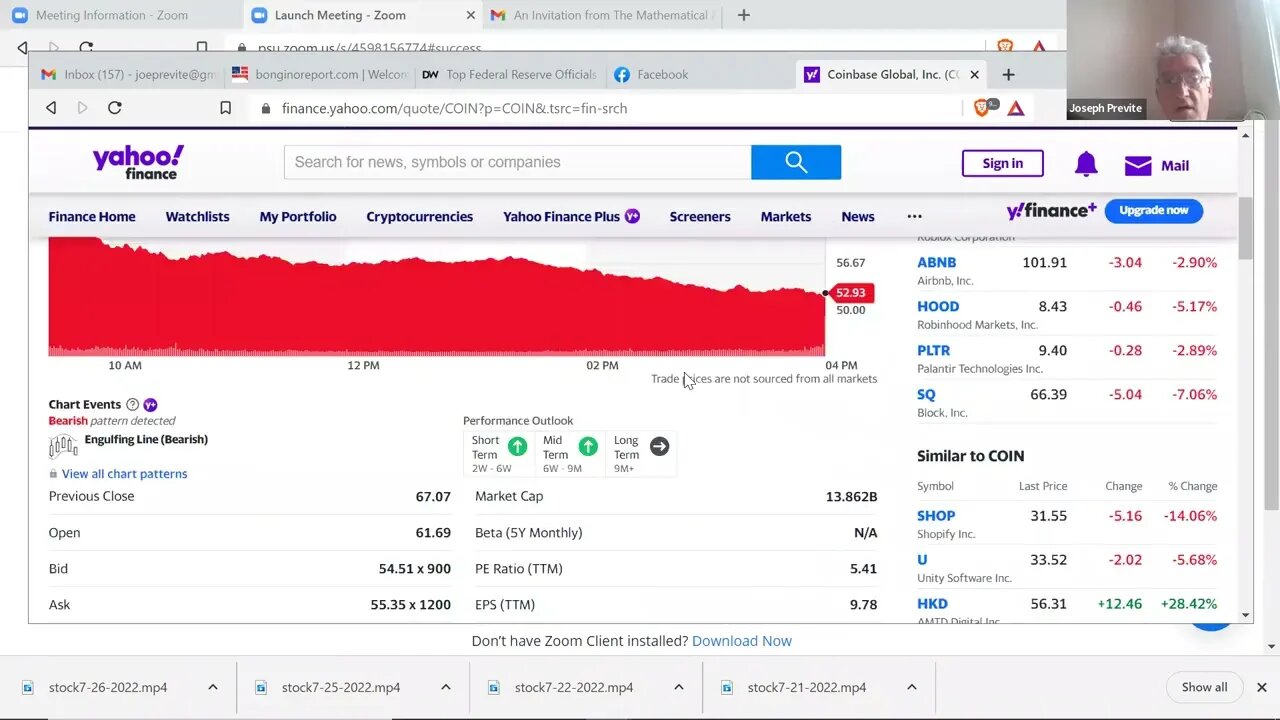This screenshot has width=1280, height=720.
Task: Open the HOOD ticker link
Action: (938, 306)
